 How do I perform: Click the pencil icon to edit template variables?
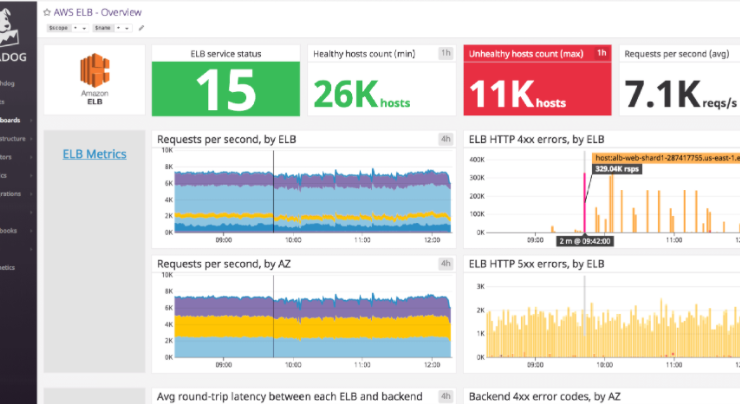(141, 28)
